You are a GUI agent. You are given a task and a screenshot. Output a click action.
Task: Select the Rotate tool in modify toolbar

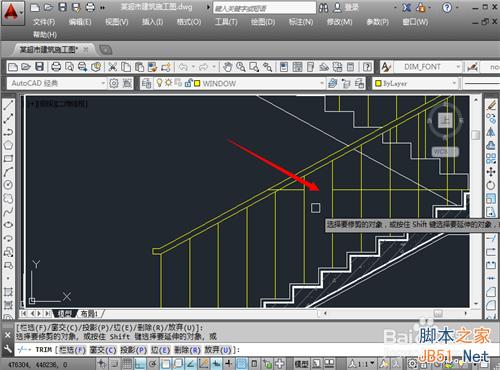tap(491, 185)
